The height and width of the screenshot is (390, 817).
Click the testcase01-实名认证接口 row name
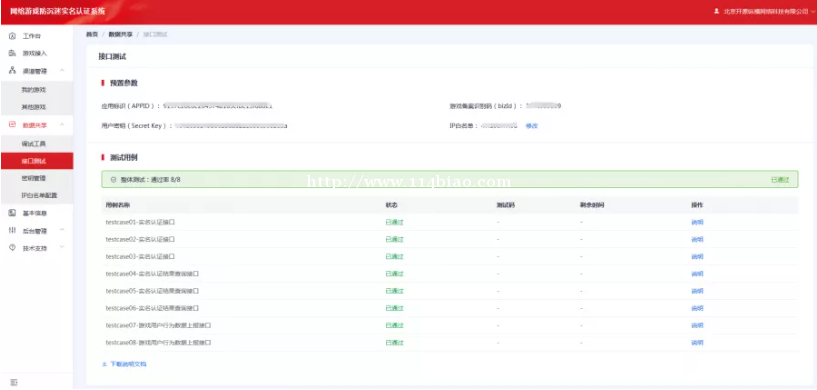tap(140, 222)
